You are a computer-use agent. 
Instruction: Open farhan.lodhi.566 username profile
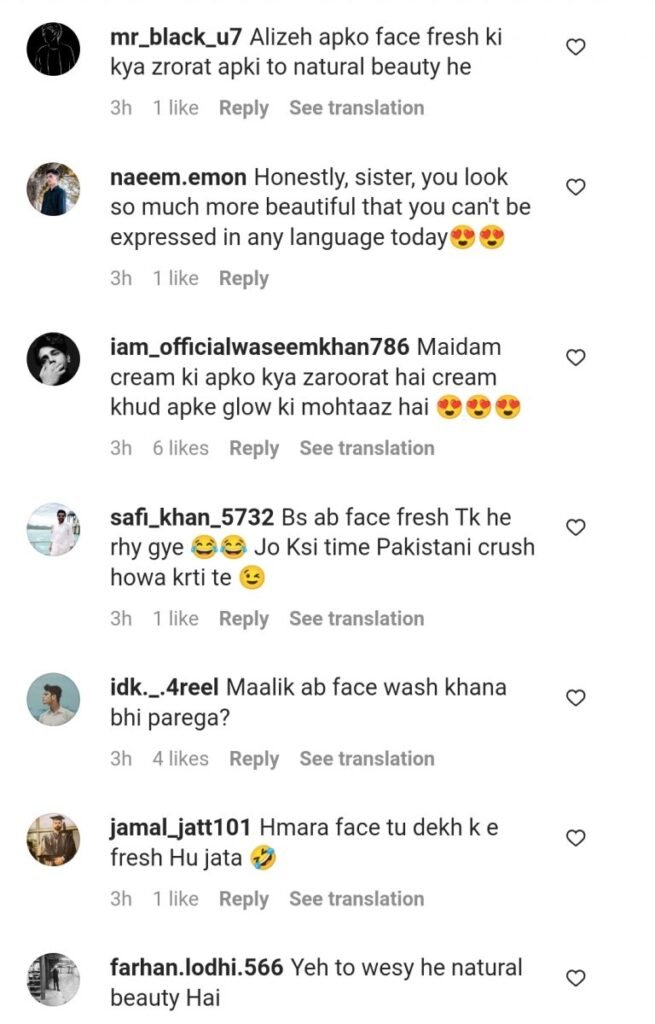pos(198,968)
